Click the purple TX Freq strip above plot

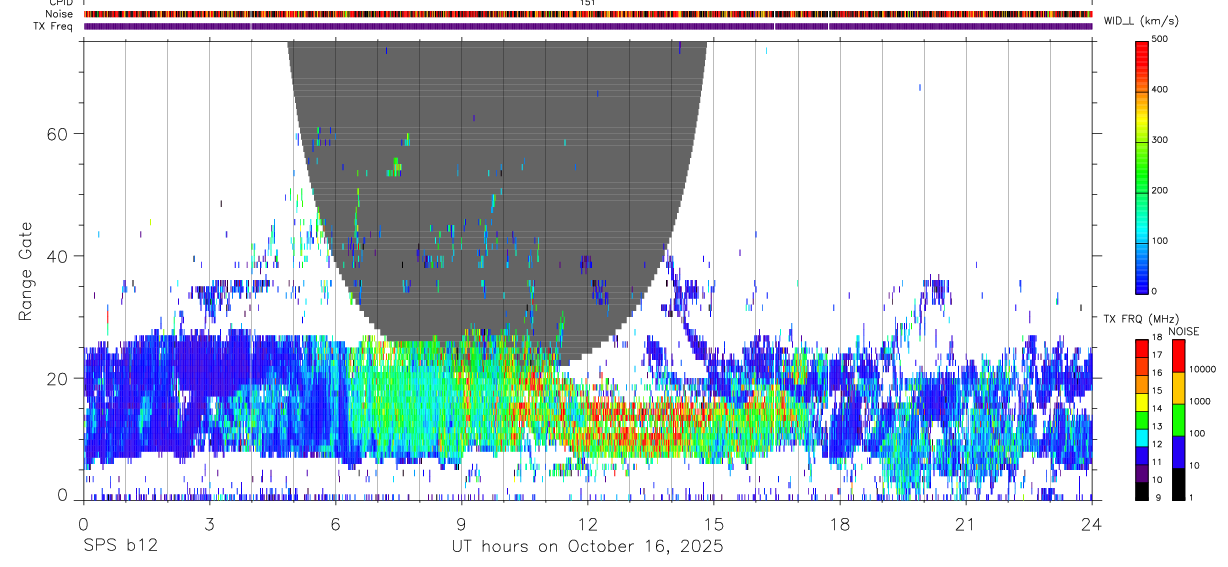point(588,26)
